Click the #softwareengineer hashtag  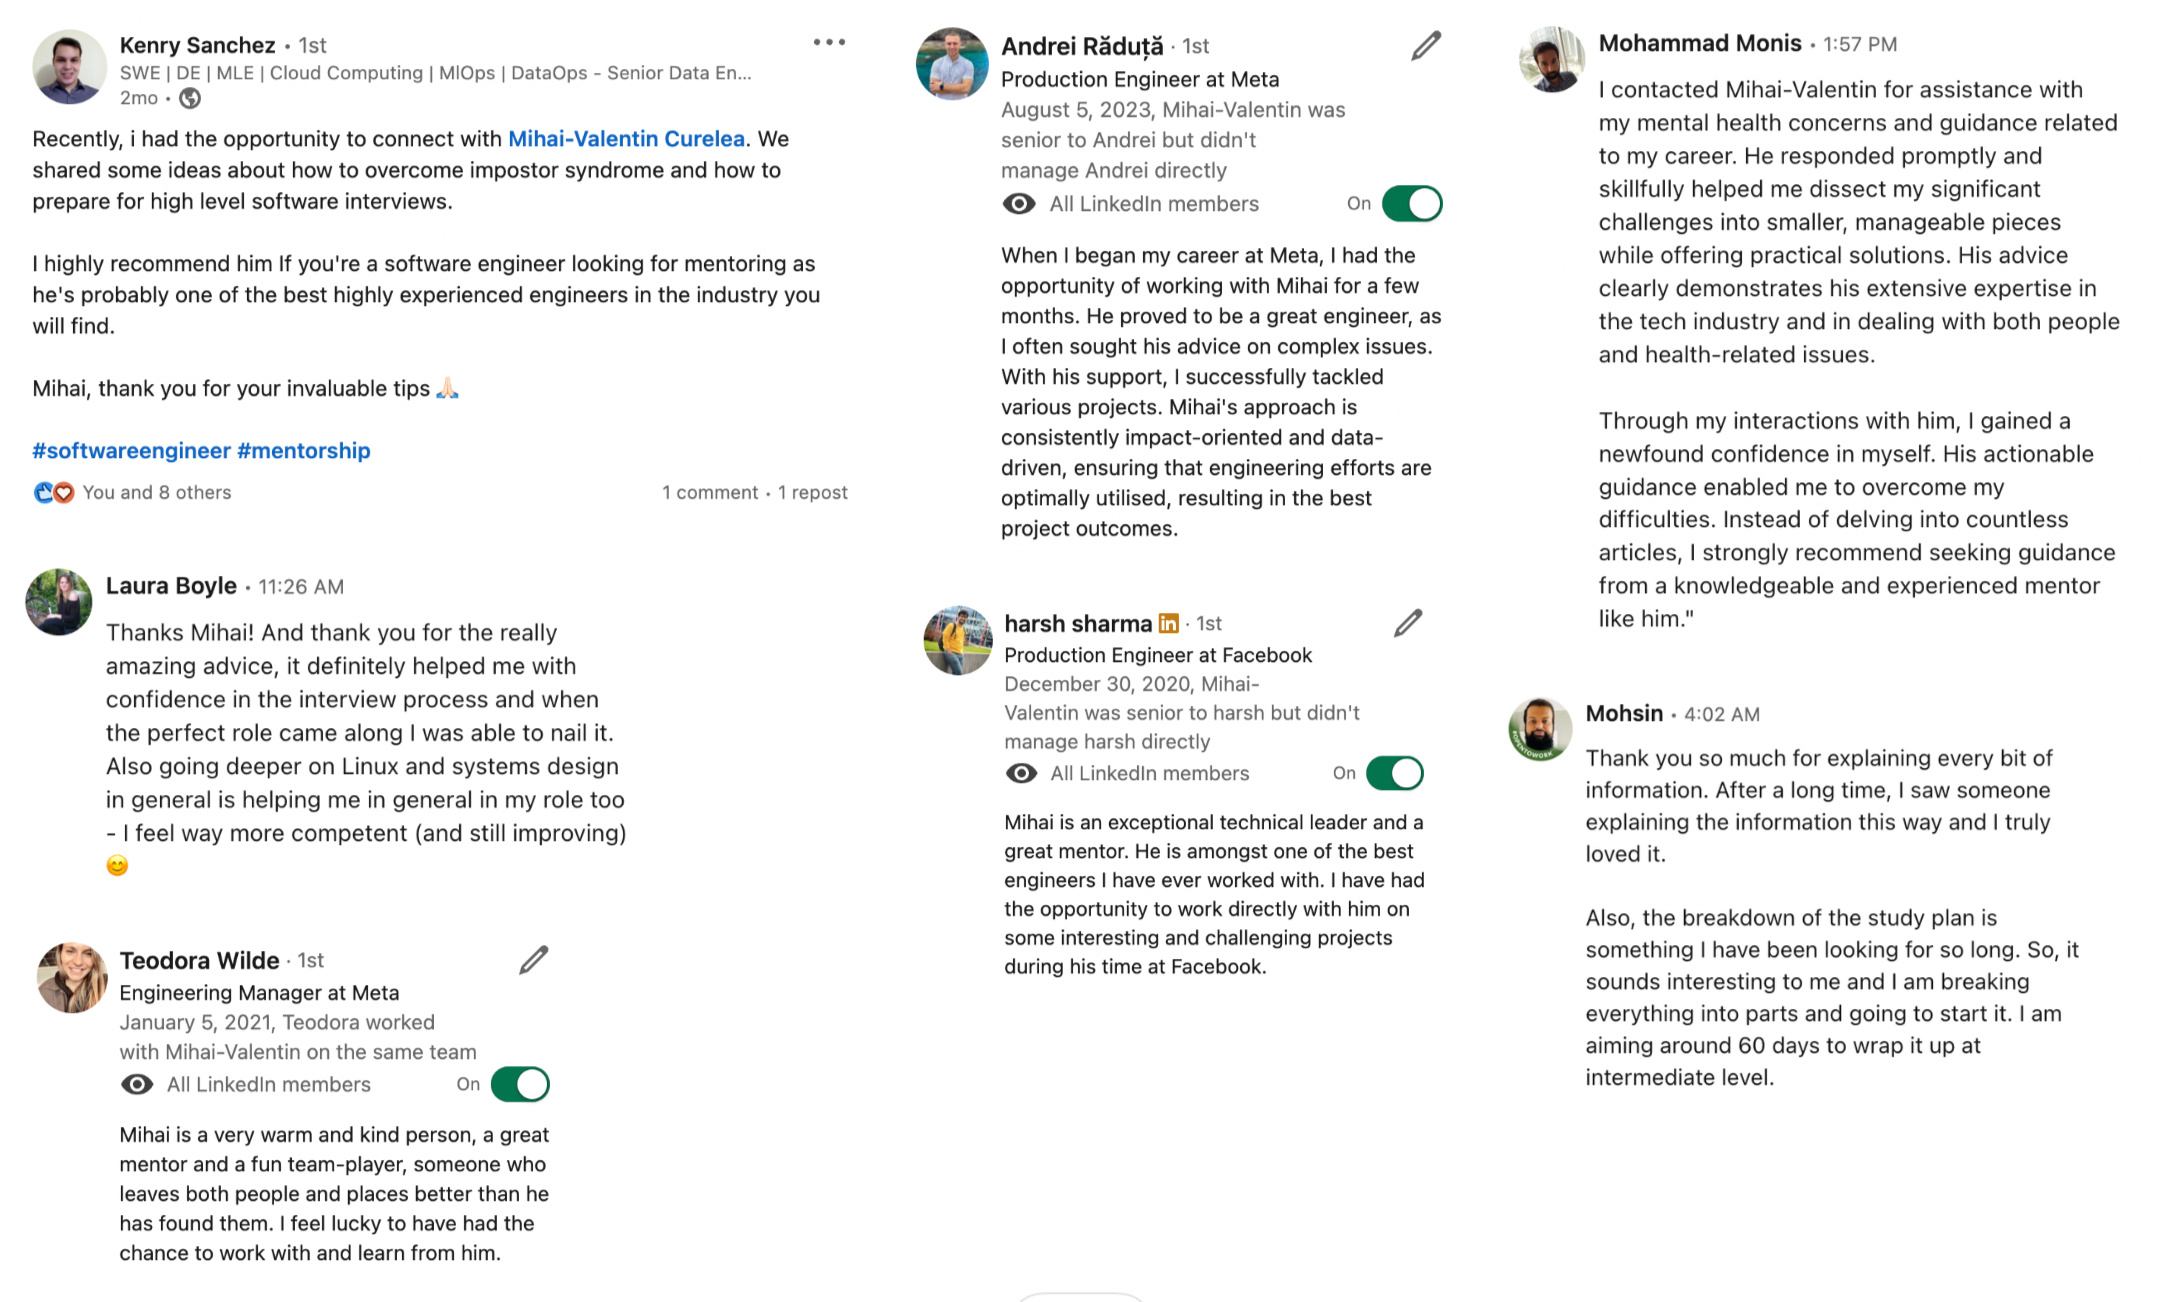click(x=131, y=451)
